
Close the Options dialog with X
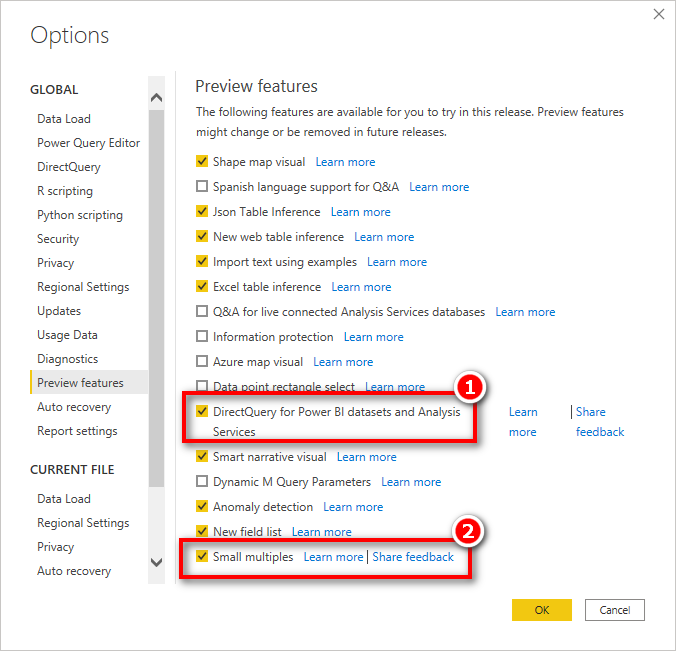tap(658, 14)
